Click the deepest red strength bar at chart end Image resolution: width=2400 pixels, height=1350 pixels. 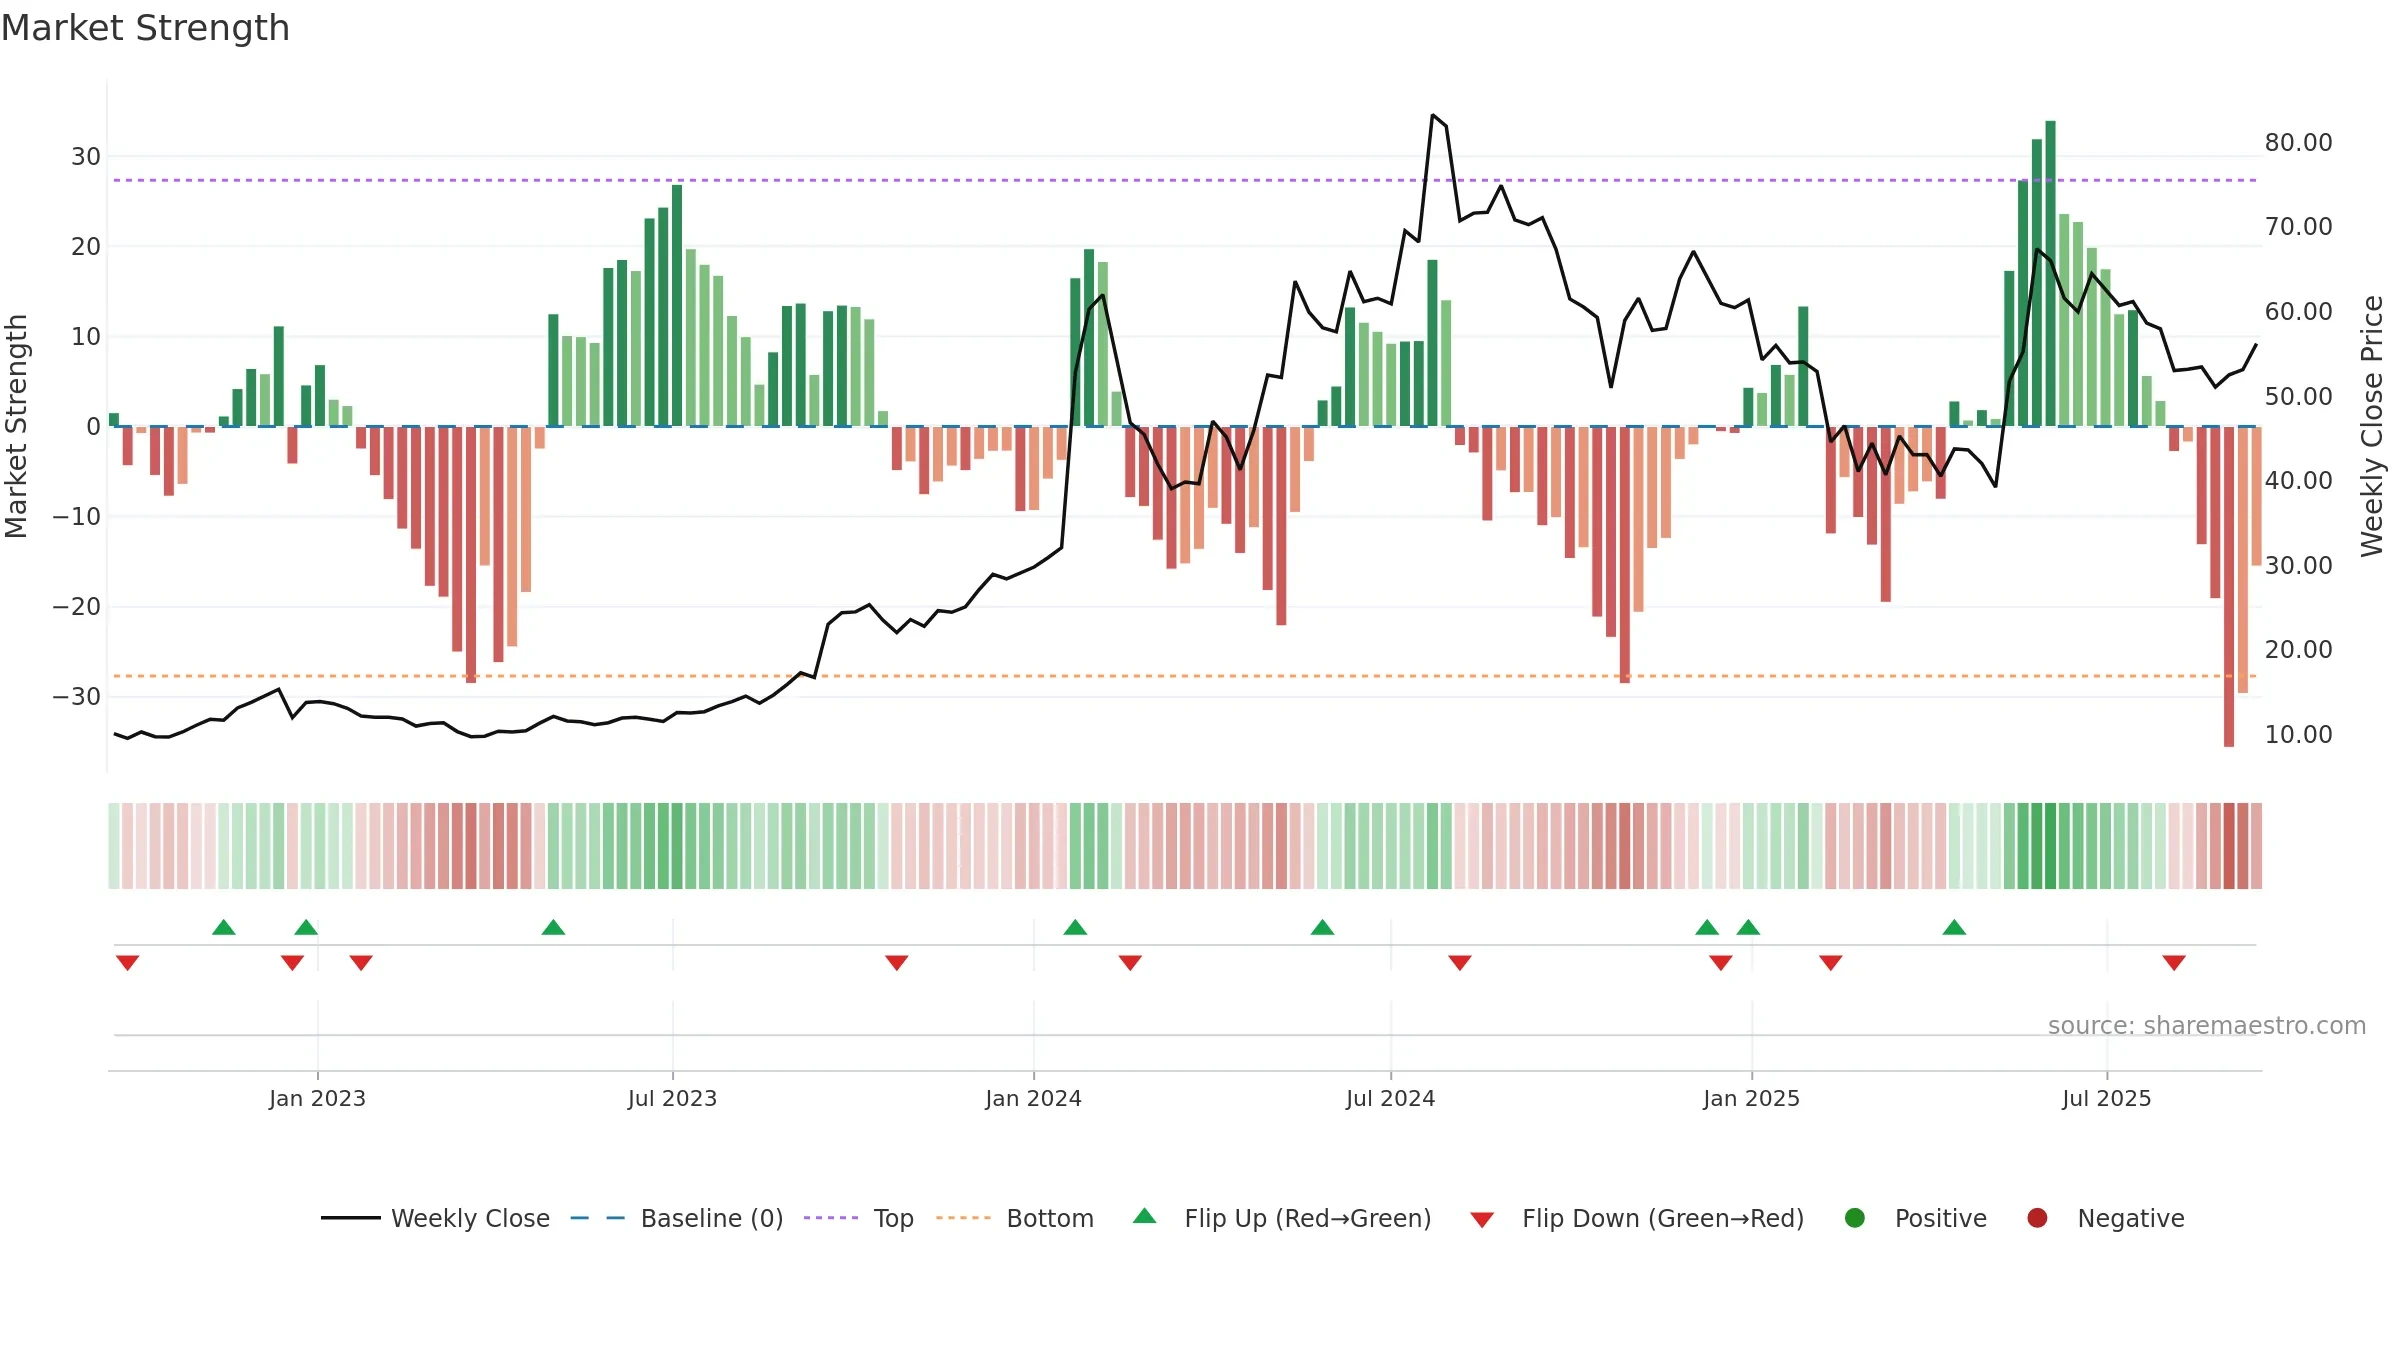(x=2229, y=586)
